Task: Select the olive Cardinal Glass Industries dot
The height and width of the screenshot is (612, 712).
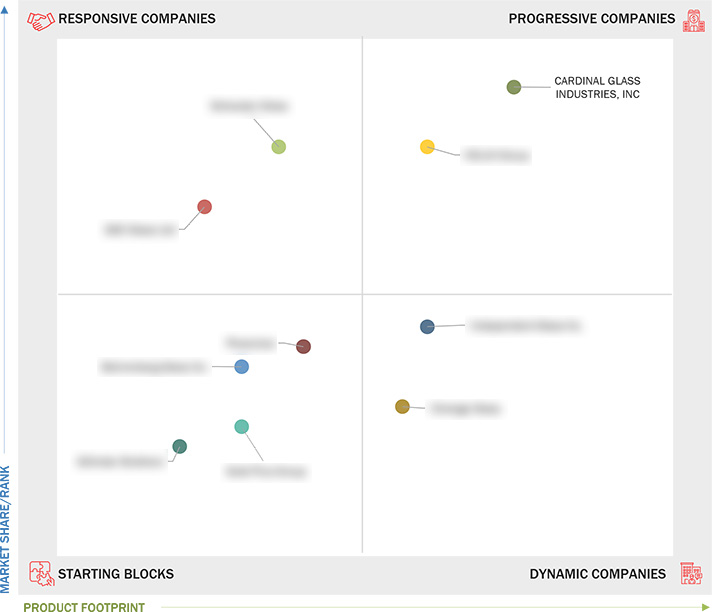Action: click(514, 87)
